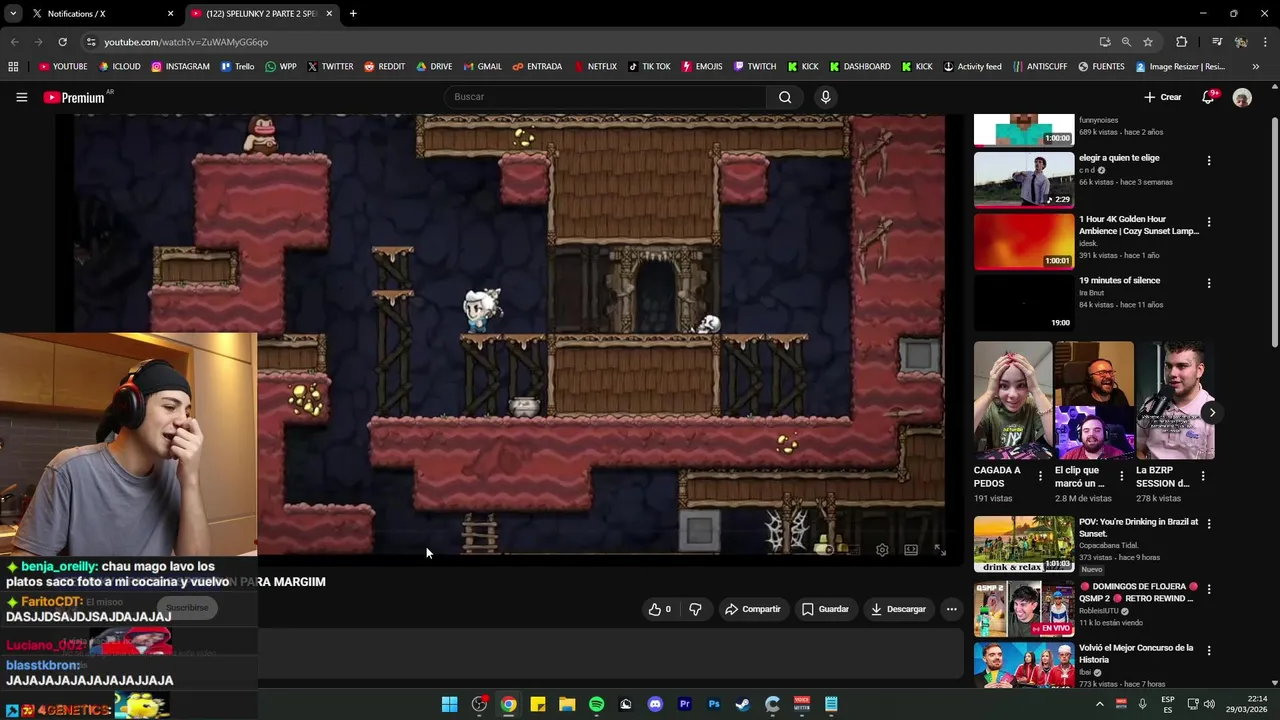The image size is (1280, 720).
Task: Open the new tab plus button
Action: [353, 14]
